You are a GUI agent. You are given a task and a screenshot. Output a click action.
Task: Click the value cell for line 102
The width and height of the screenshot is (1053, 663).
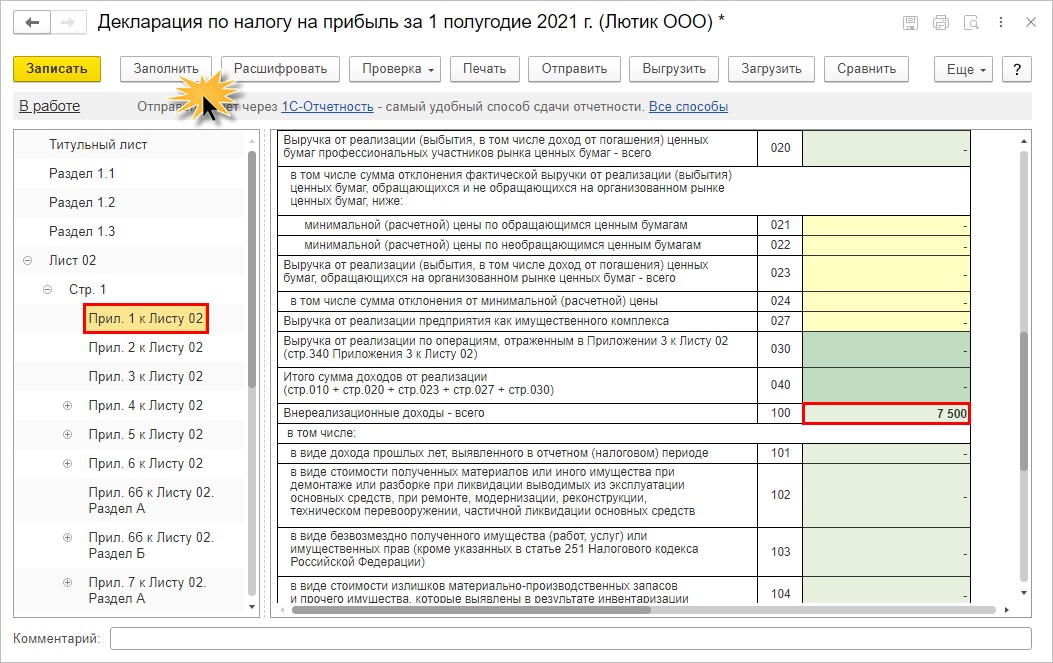(x=886, y=495)
